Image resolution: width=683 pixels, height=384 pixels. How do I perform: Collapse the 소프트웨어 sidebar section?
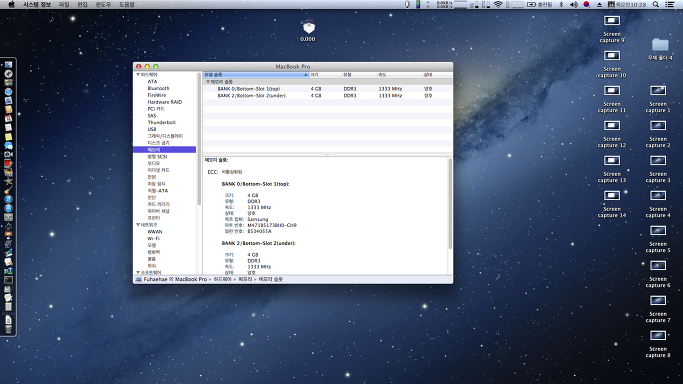point(138,273)
